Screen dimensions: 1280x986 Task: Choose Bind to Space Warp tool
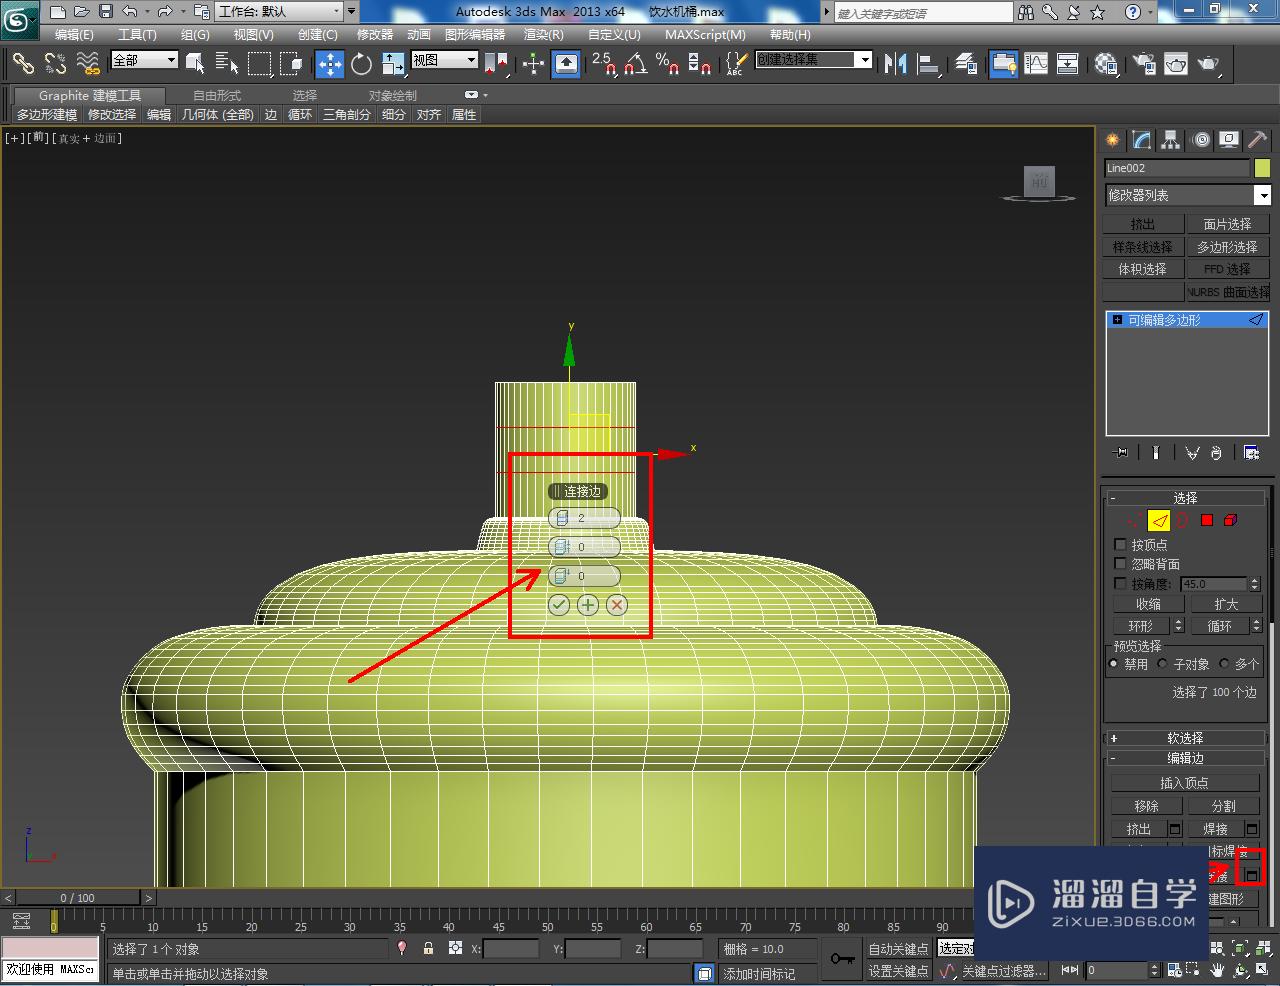pyautogui.click(x=89, y=63)
